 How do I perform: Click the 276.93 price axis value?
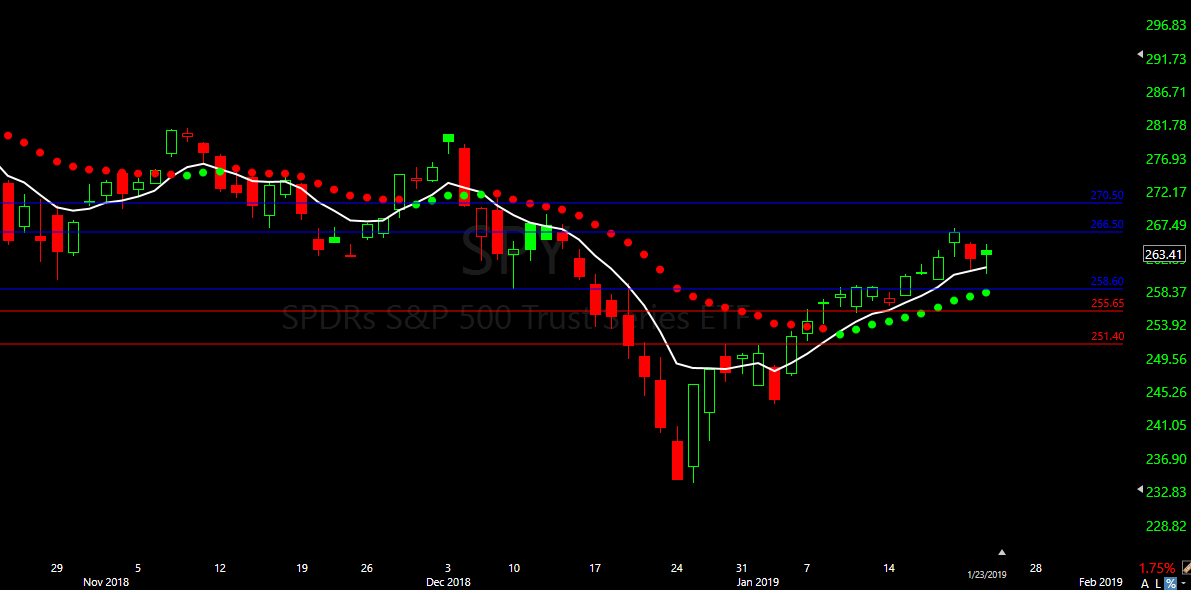pos(1166,159)
